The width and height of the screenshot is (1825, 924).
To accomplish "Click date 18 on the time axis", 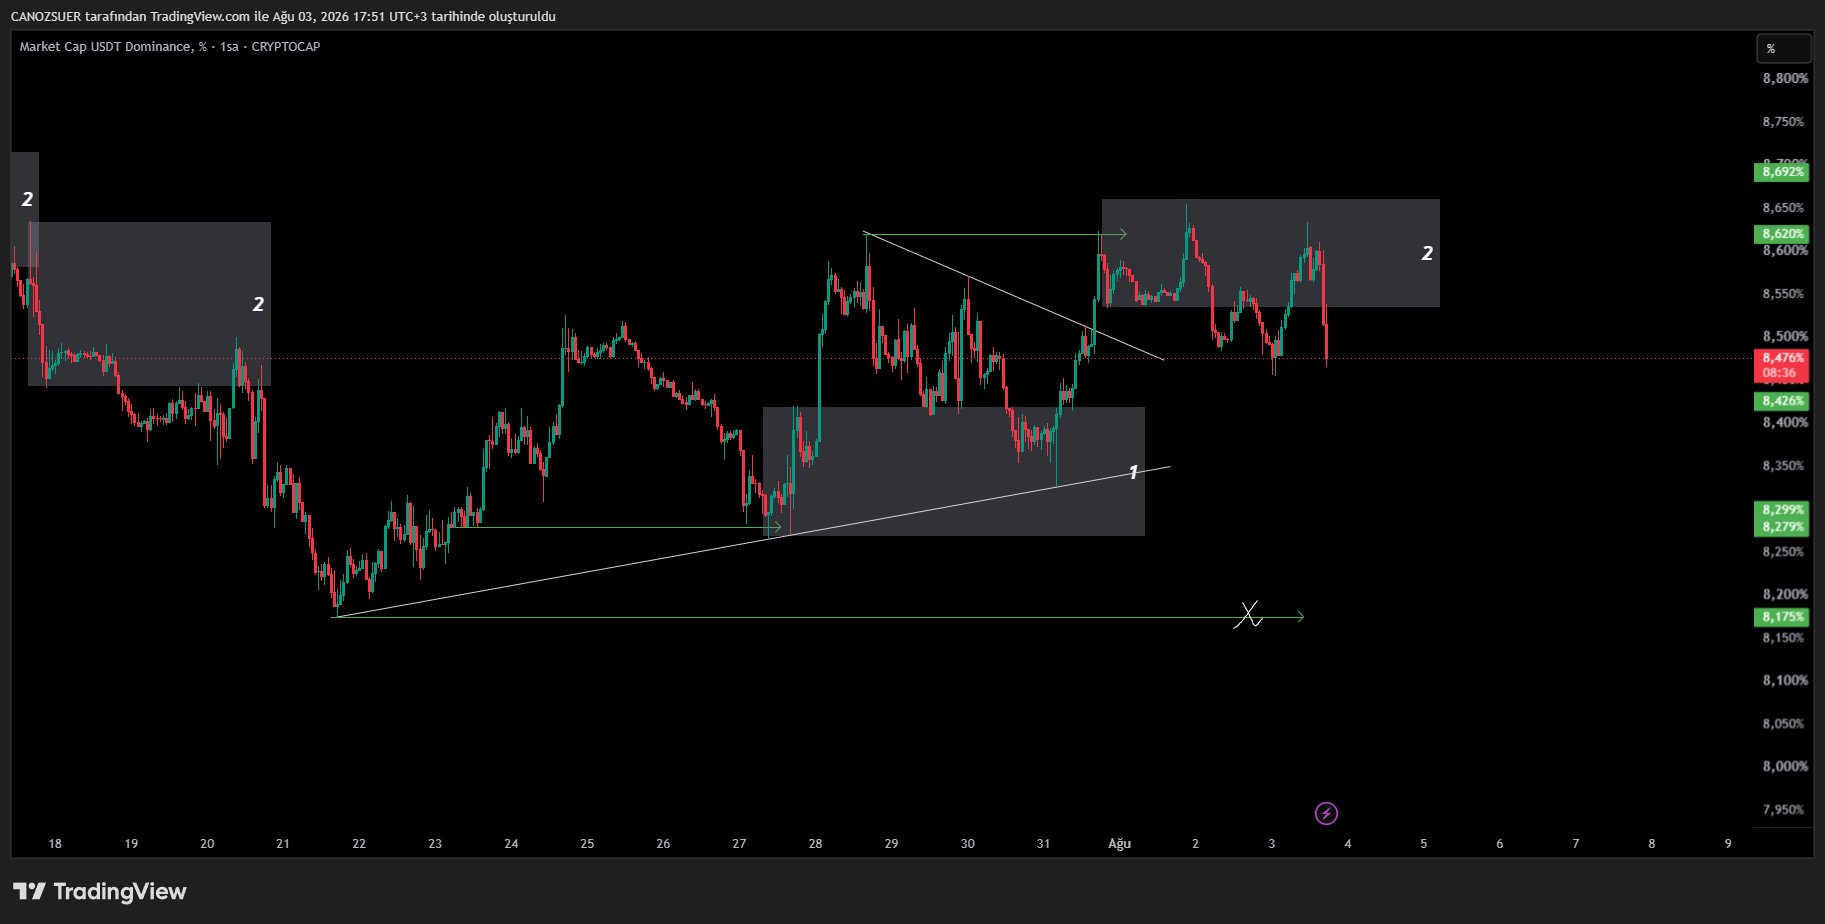I will pos(55,844).
